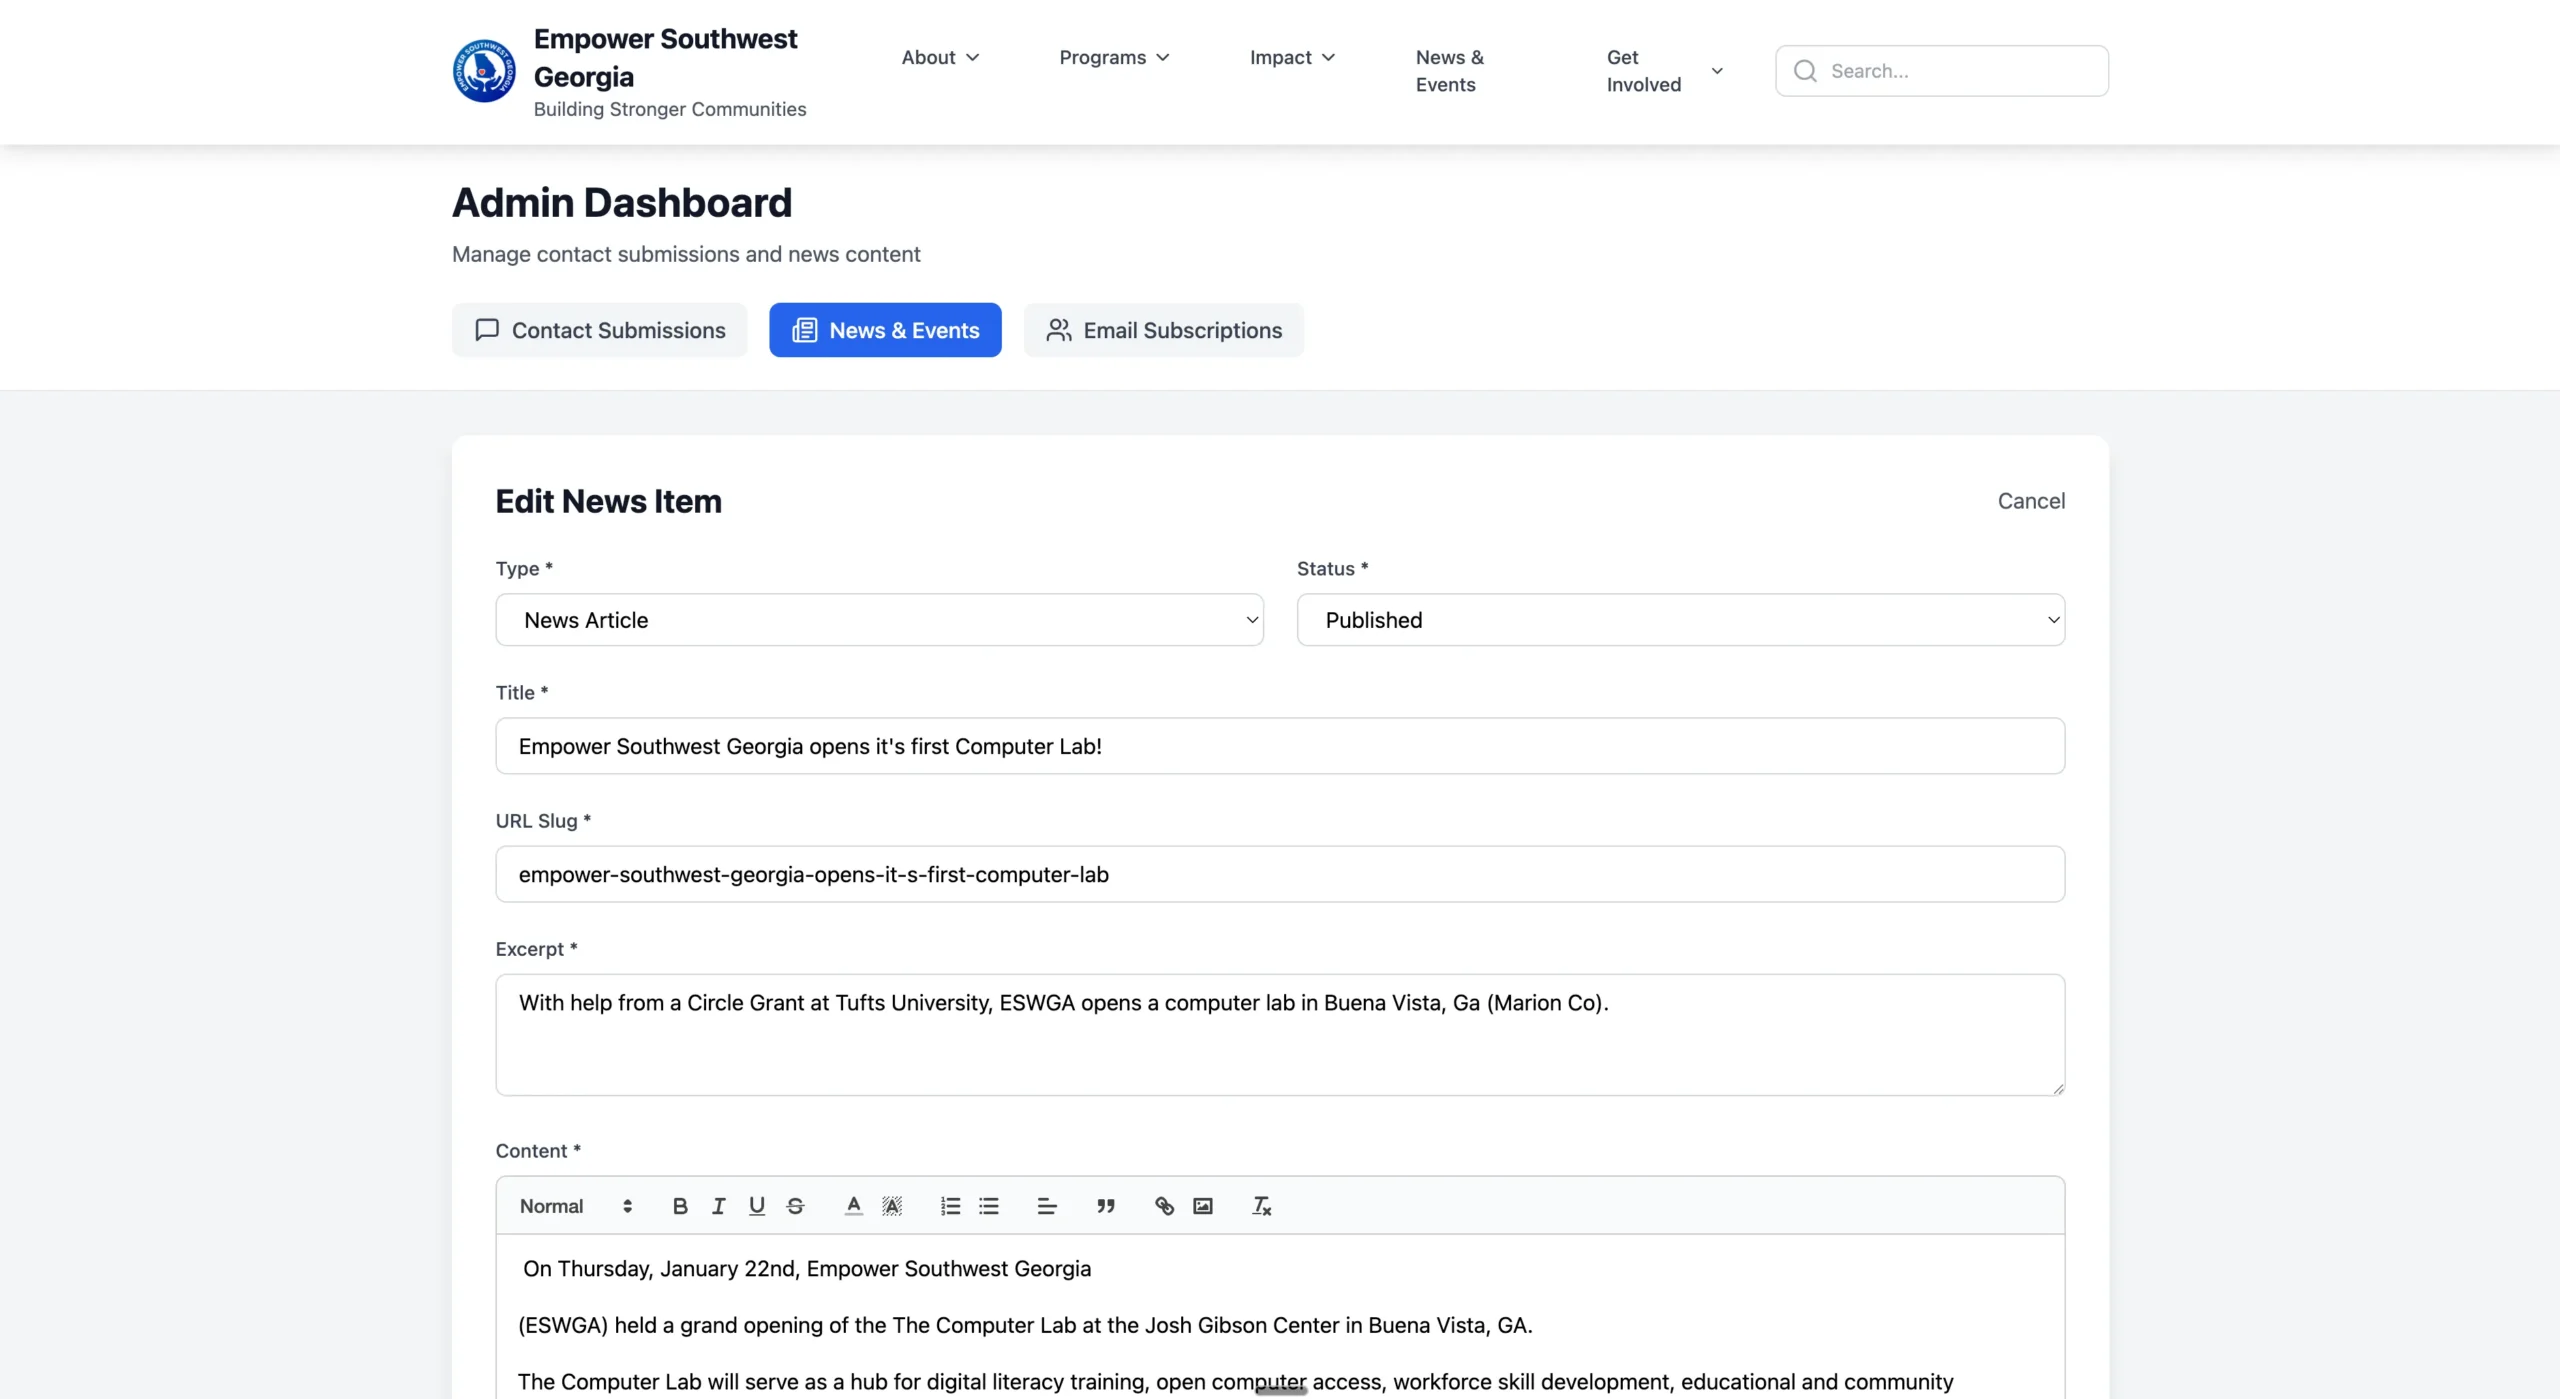The image size is (2560, 1399).
Task: Click into the Excerpt text area
Action: (1280, 1035)
